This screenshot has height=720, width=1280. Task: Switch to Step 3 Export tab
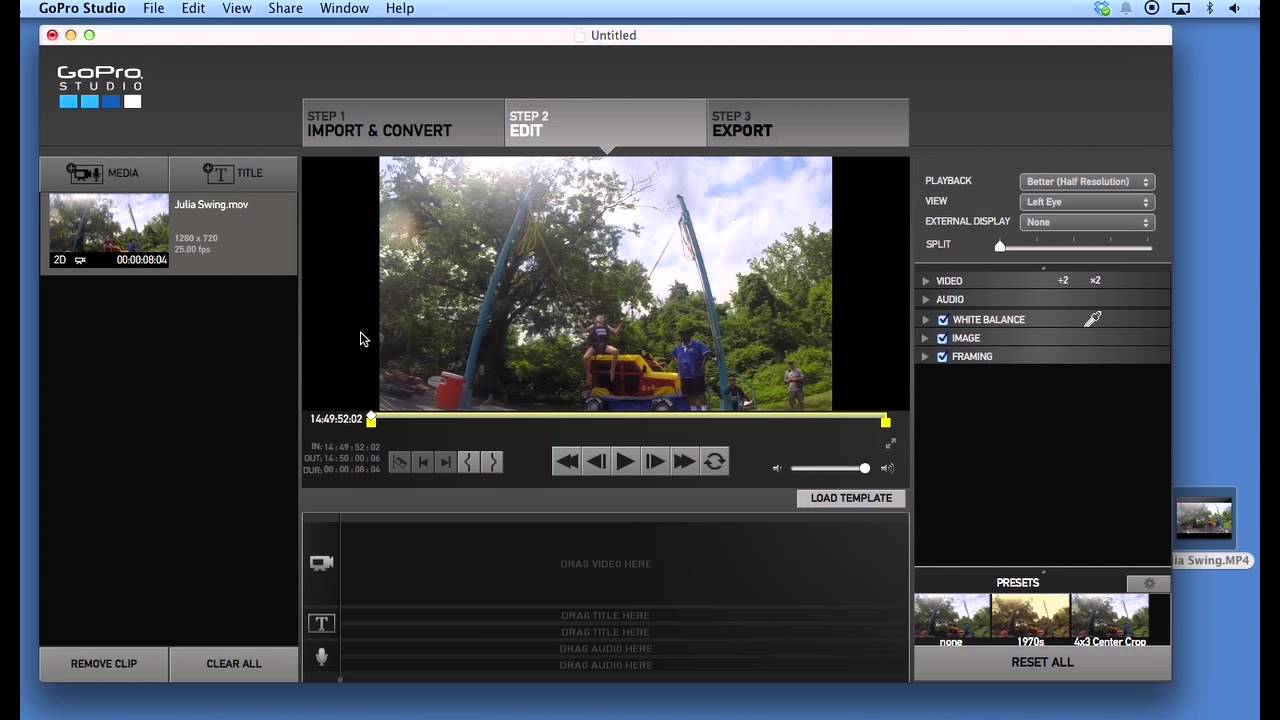(x=808, y=123)
